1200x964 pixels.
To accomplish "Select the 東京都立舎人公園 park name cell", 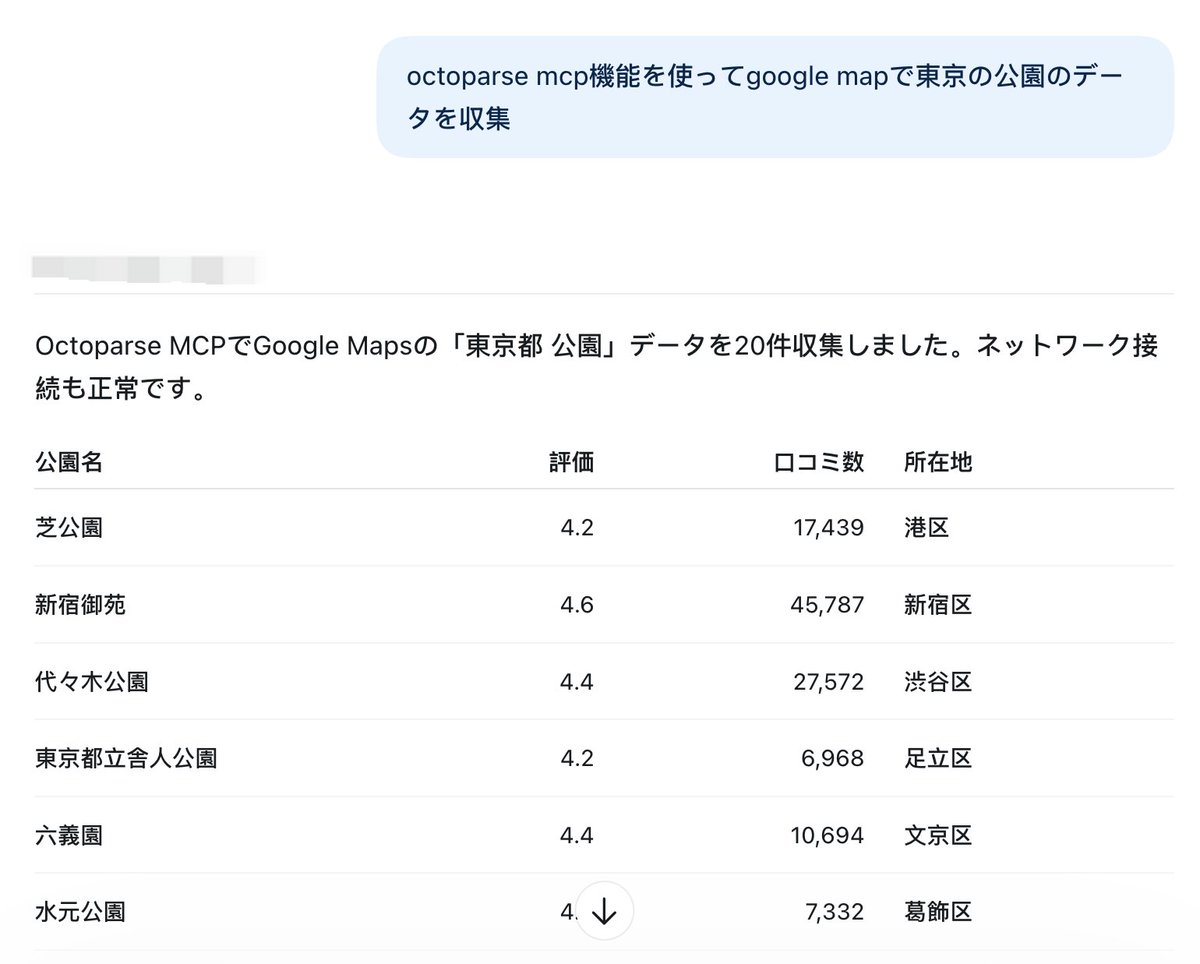I will (x=126, y=758).
